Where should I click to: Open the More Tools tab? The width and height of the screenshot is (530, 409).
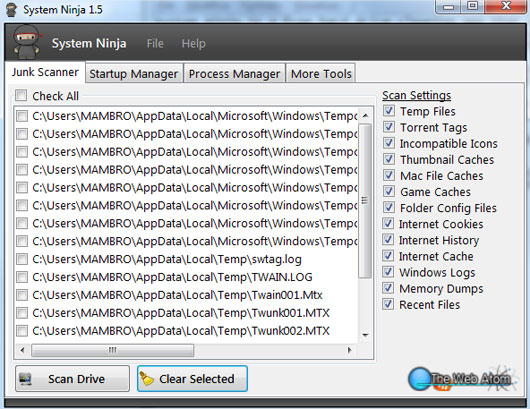coord(321,73)
